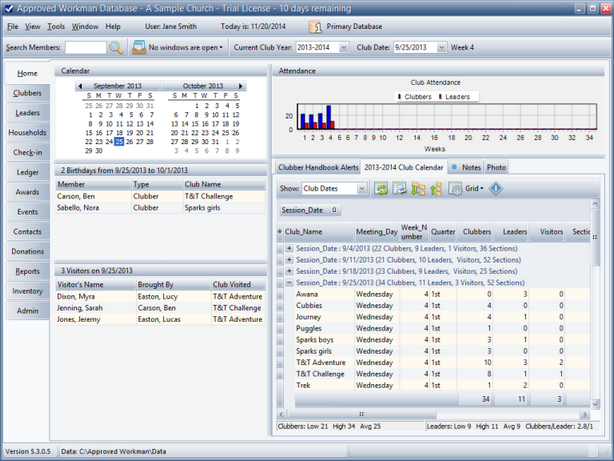Click the green refresh icon in calendar toolbar
This screenshot has width=614, height=461.
(381, 188)
